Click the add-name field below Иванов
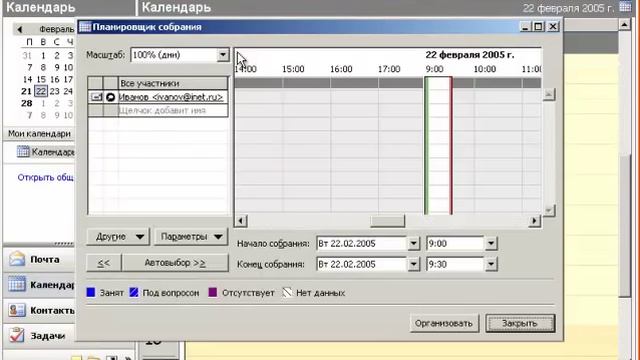Screen dimensions: 640x360 pyautogui.click(x=173, y=111)
